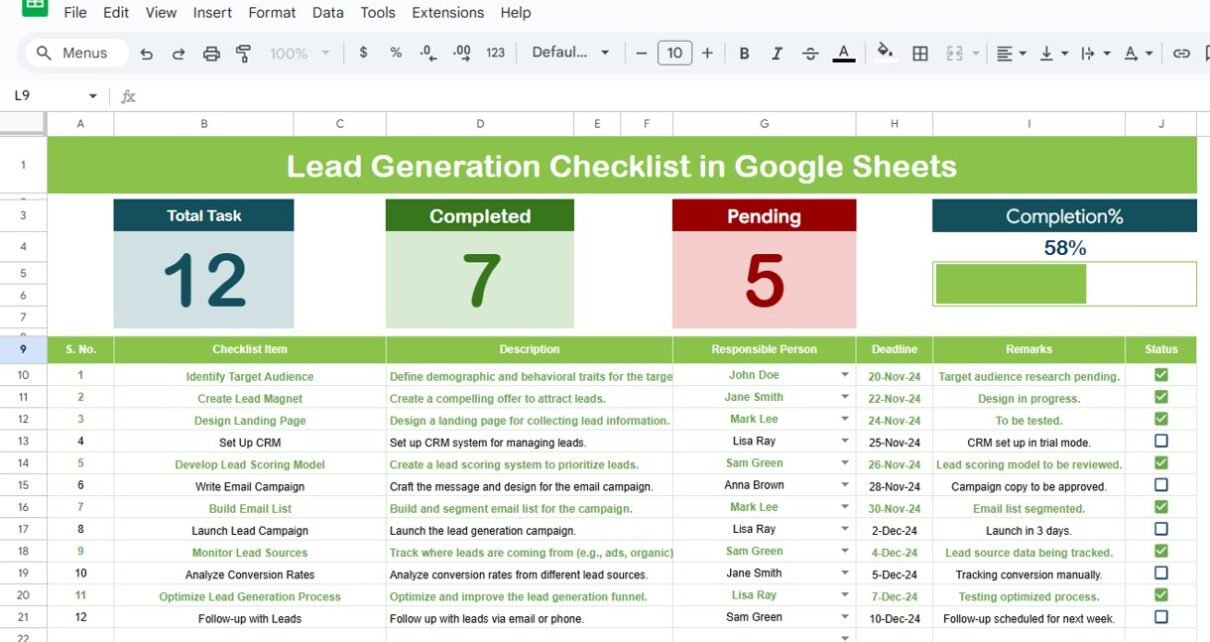Screen dimensions: 1210x642
Task: Increase decimal places icon
Action: (x=462, y=53)
